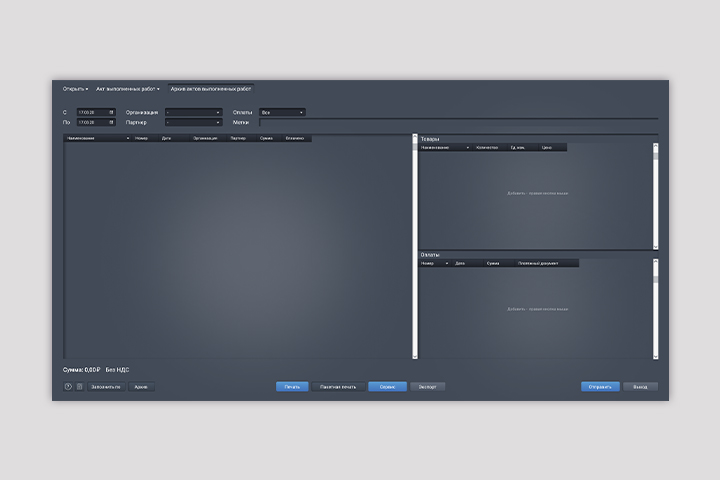Click the Оплаты scrollbar up arrow
Image resolution: width=720 pixels, height=480 pixels.
point(656,262)
